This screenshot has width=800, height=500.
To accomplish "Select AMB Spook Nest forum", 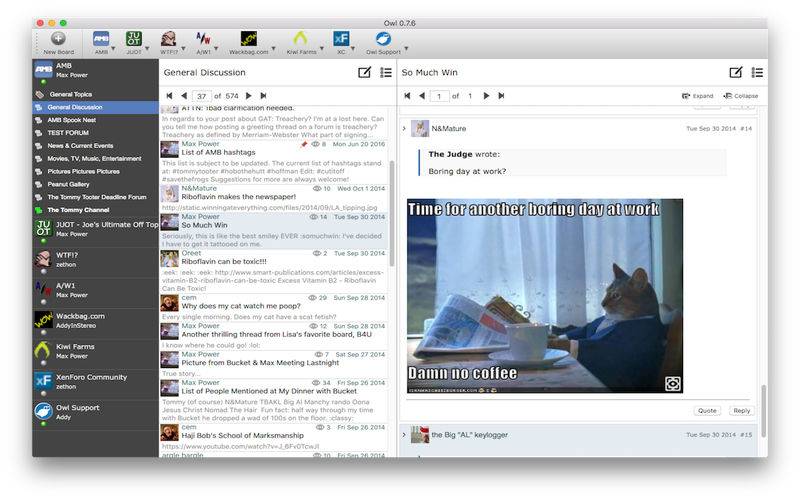I will pyautogui.click(x=95, y=120).
